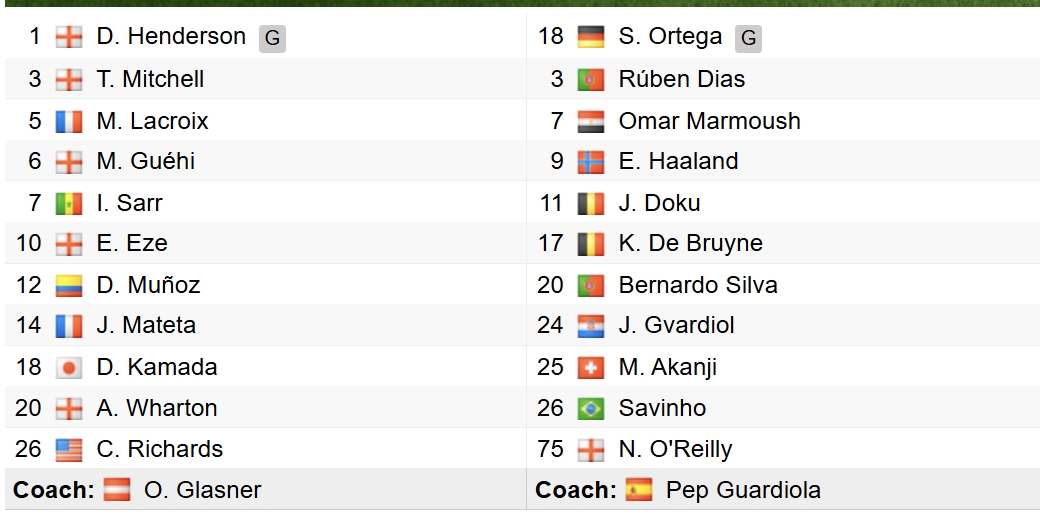Select J. Mateta in the lineup
Image resolution: width=1040 pixels, height=517 pixels.
tap(146, 325)
